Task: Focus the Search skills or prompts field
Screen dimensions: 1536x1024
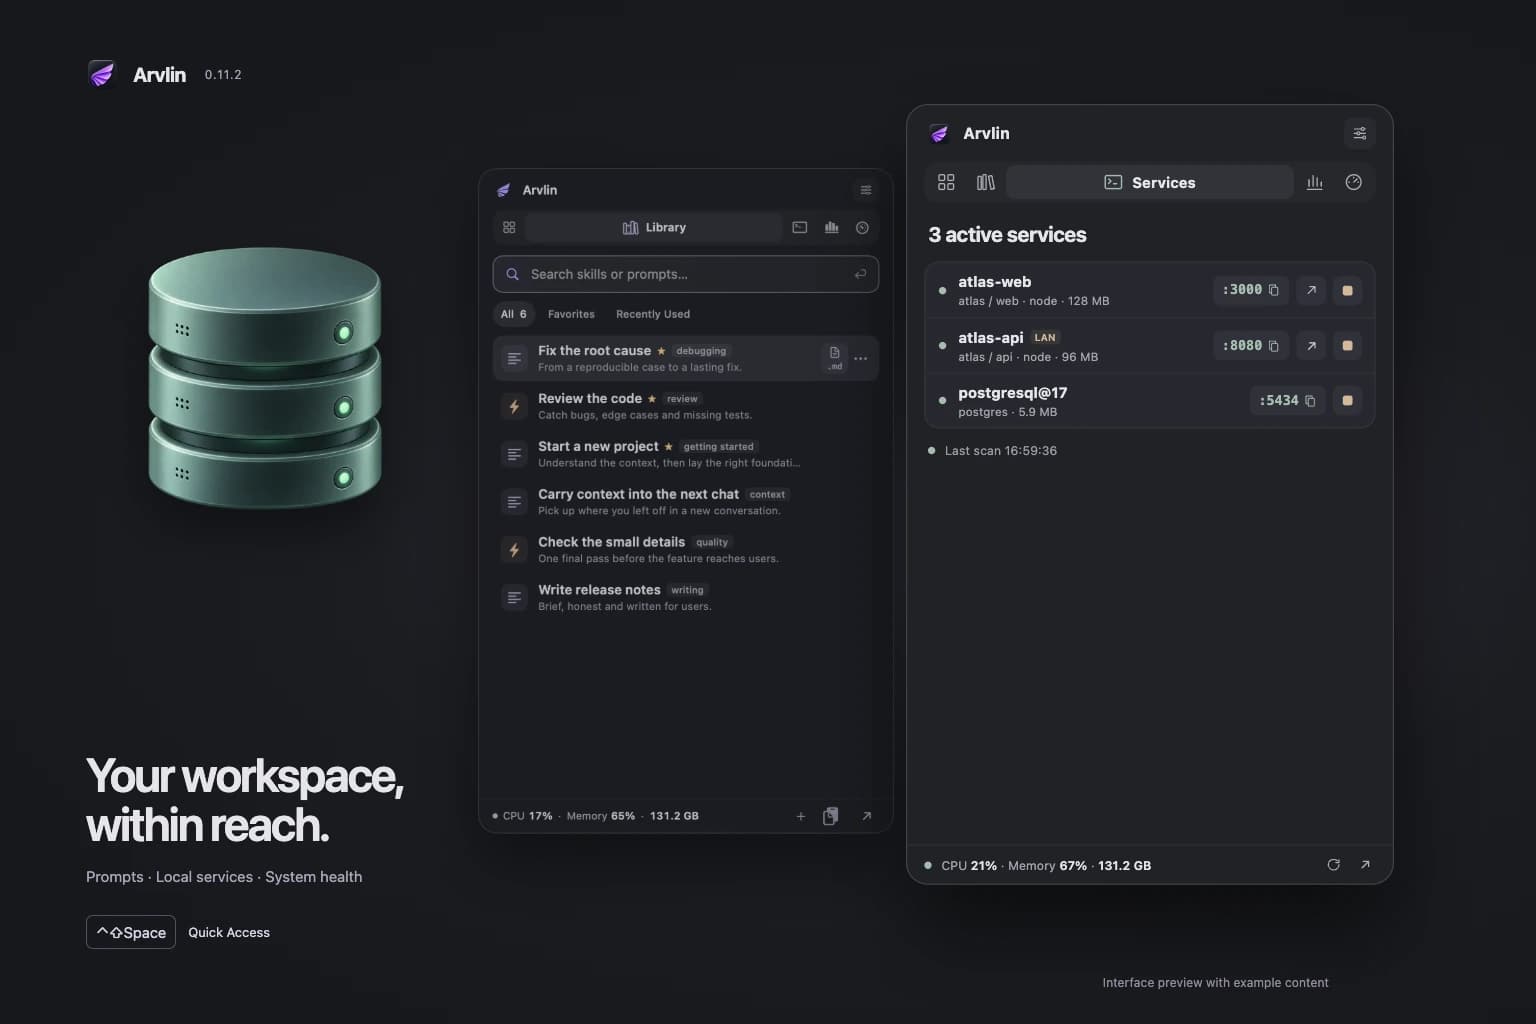Action: (686, 274)
